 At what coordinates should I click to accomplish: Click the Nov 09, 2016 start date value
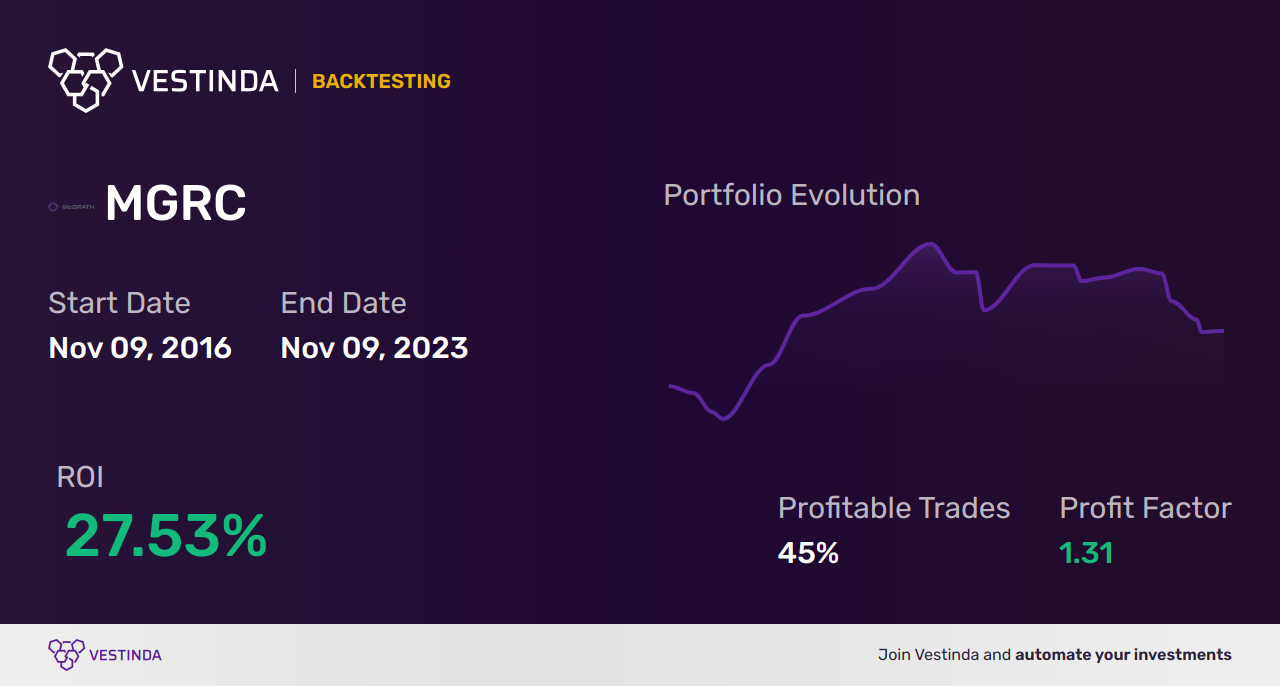140,347
